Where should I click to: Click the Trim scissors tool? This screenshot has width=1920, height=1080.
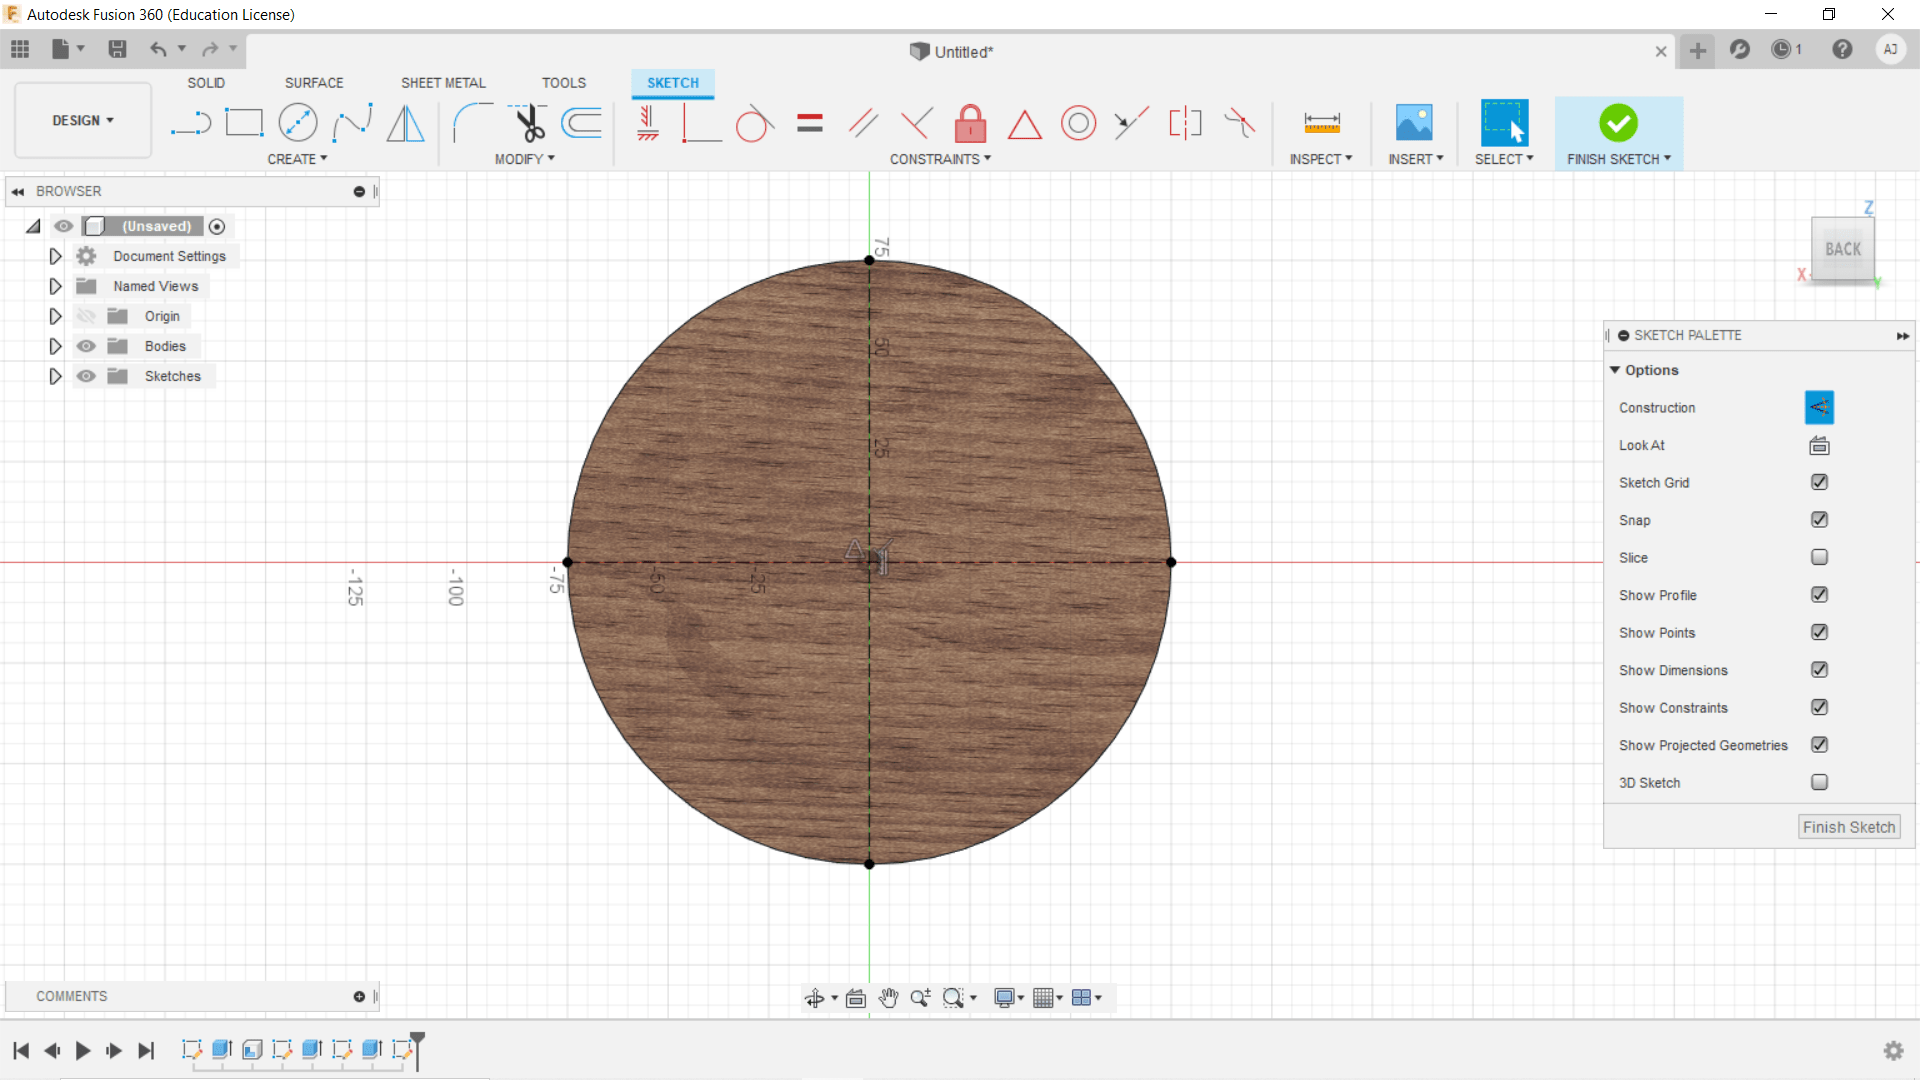(529, 123)
